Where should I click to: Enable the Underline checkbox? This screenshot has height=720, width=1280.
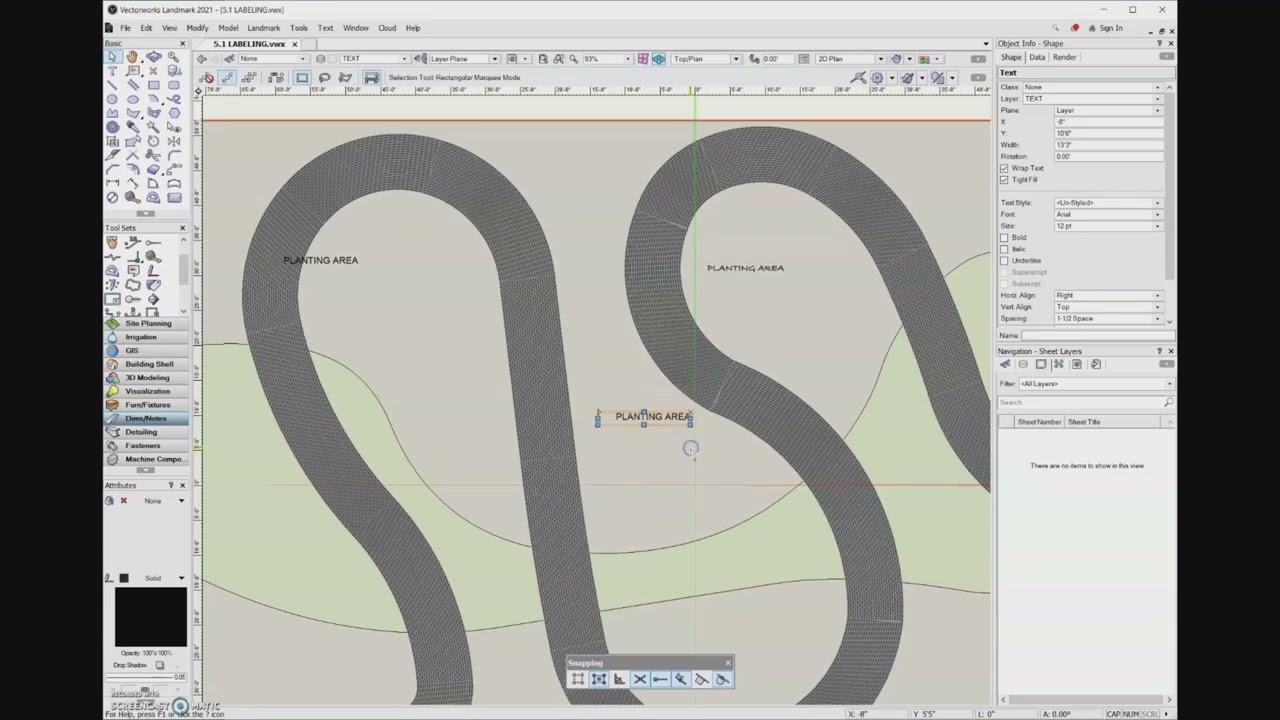(1004, 261)
